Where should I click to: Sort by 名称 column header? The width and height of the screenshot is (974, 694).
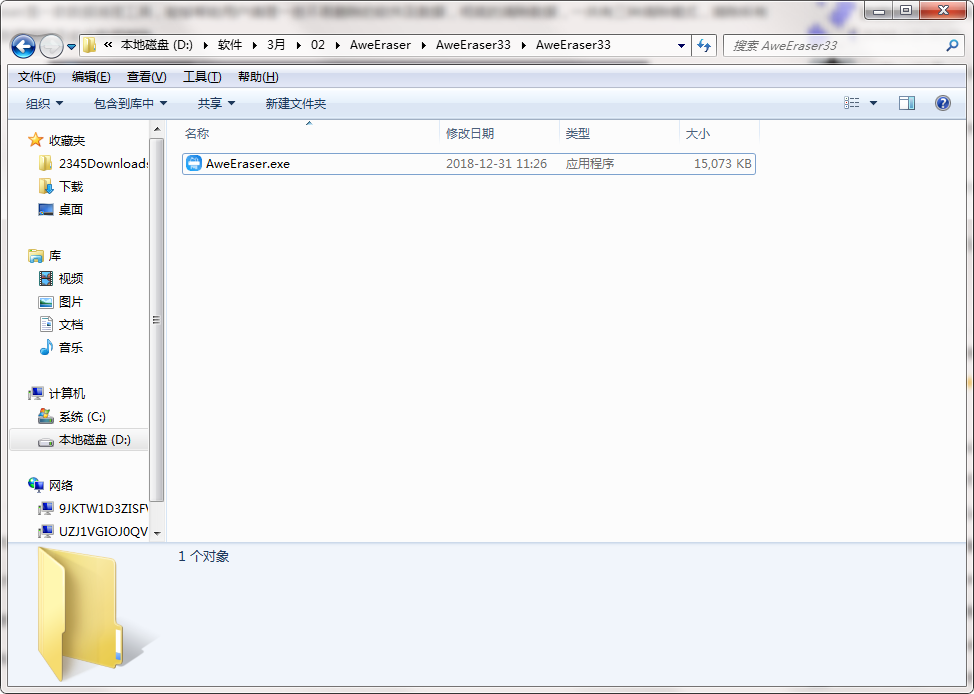point(310,134)
